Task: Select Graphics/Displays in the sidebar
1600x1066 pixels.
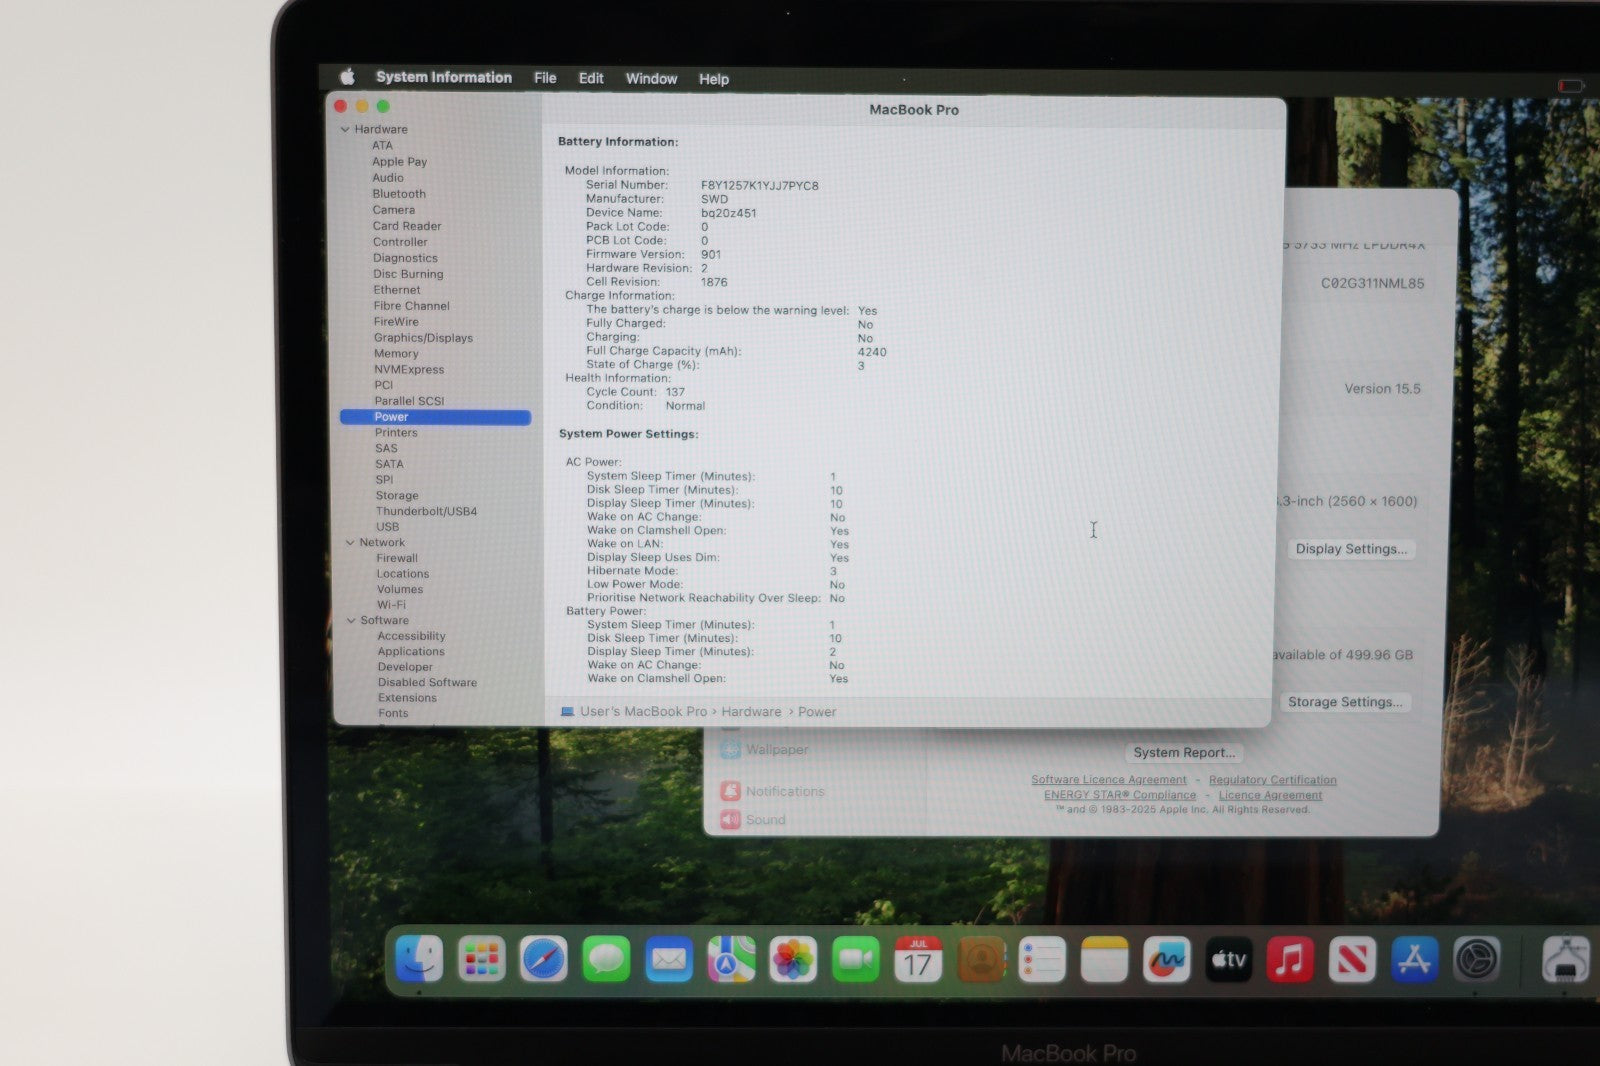Action: click(423, 338)
